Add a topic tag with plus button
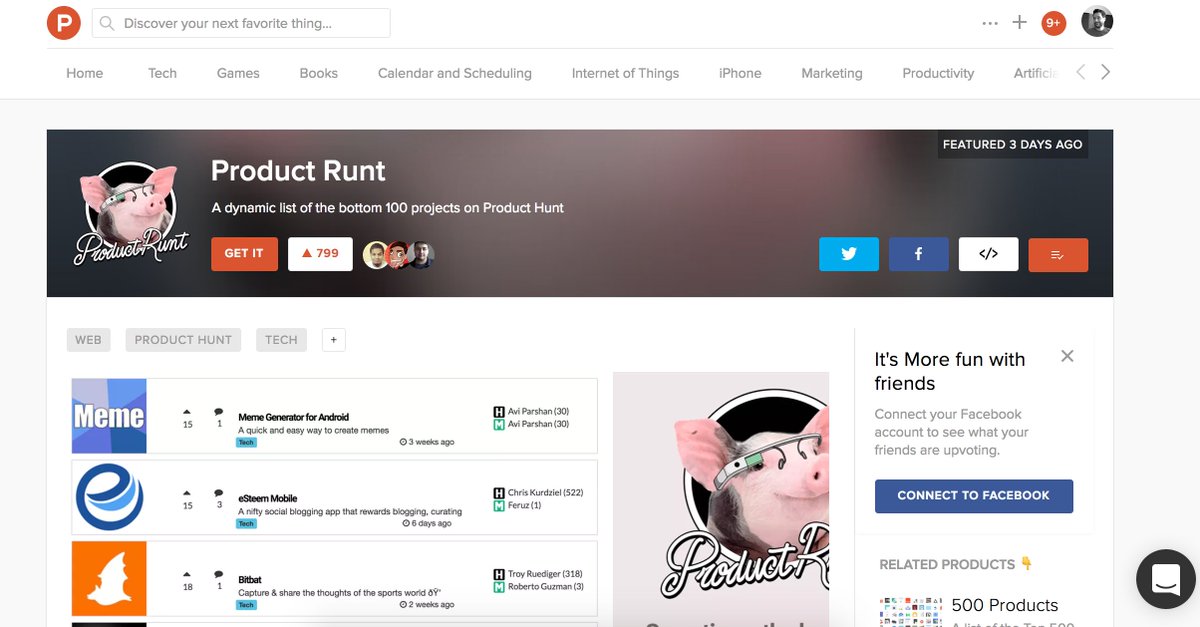Viewport: 1200px width, 627px height. click(333, 340)
